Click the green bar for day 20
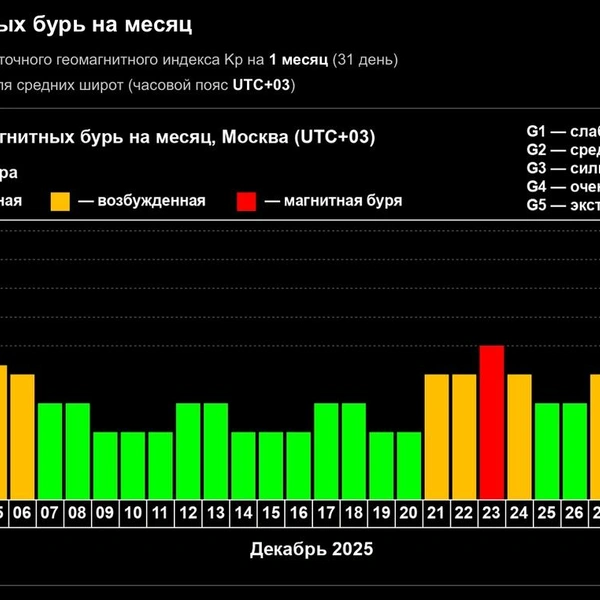Screen dimensions: 600x600 point(409,466)
